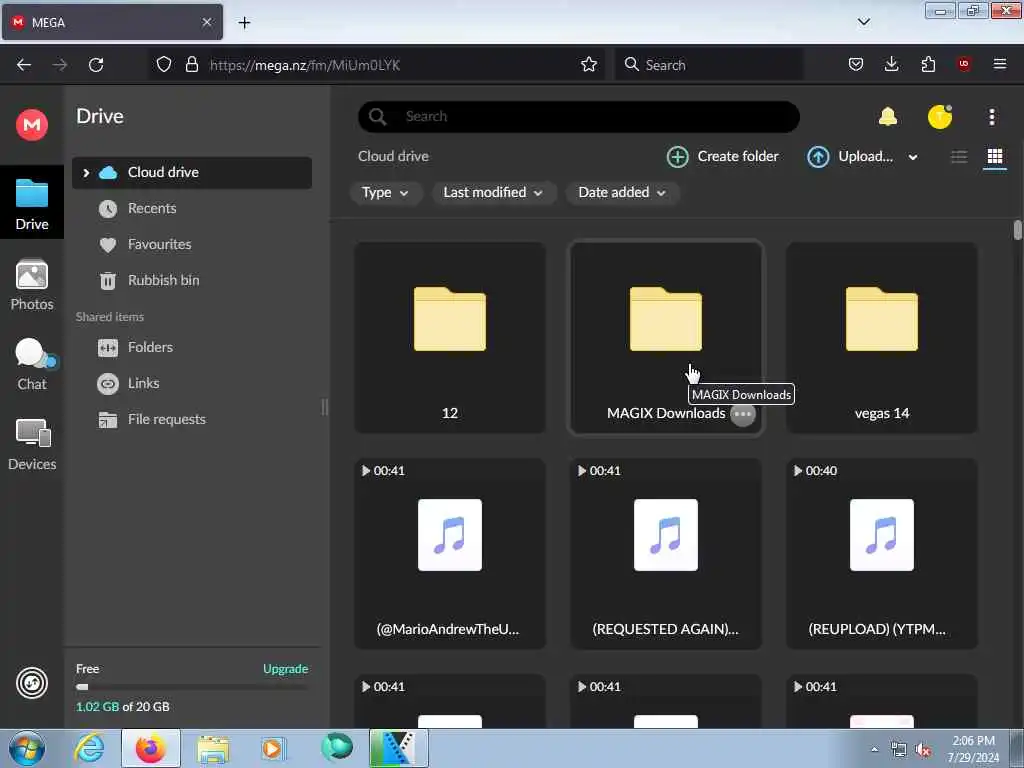Open options menu for MAGIX Downloads
This screenshot has width=1024, height=768.
click(x=743, y=414)
